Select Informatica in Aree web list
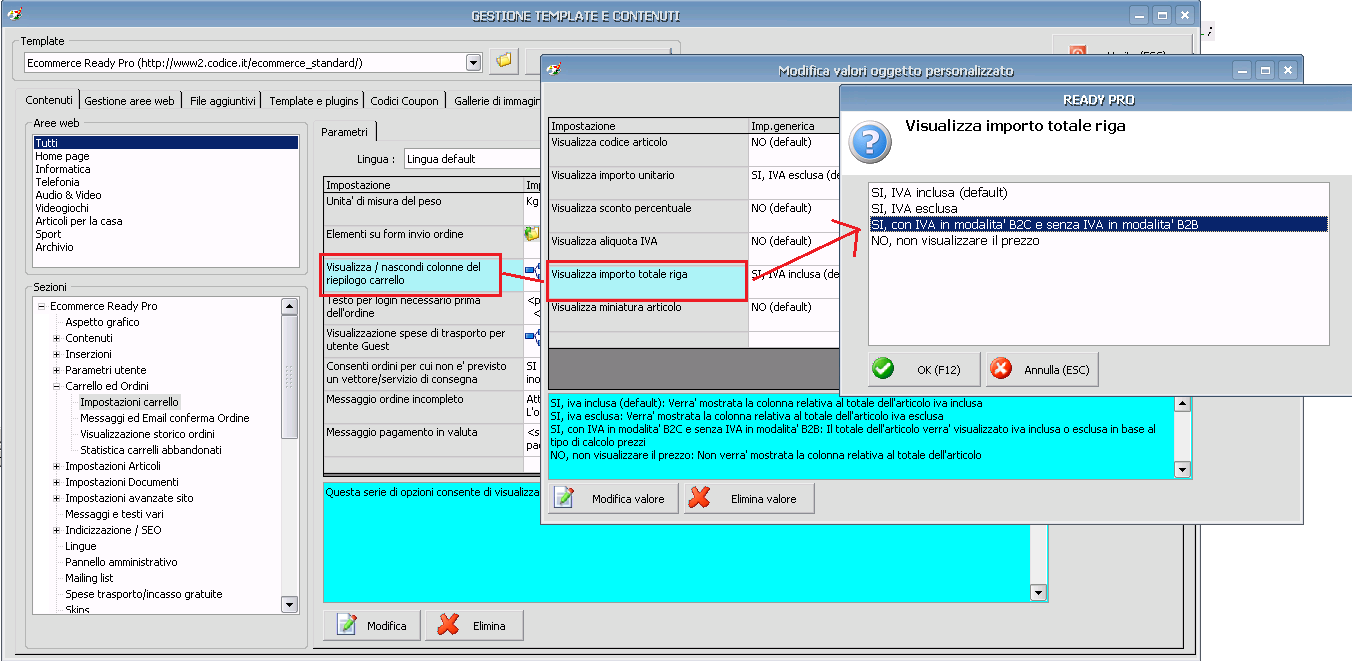 tap(166, 169)
